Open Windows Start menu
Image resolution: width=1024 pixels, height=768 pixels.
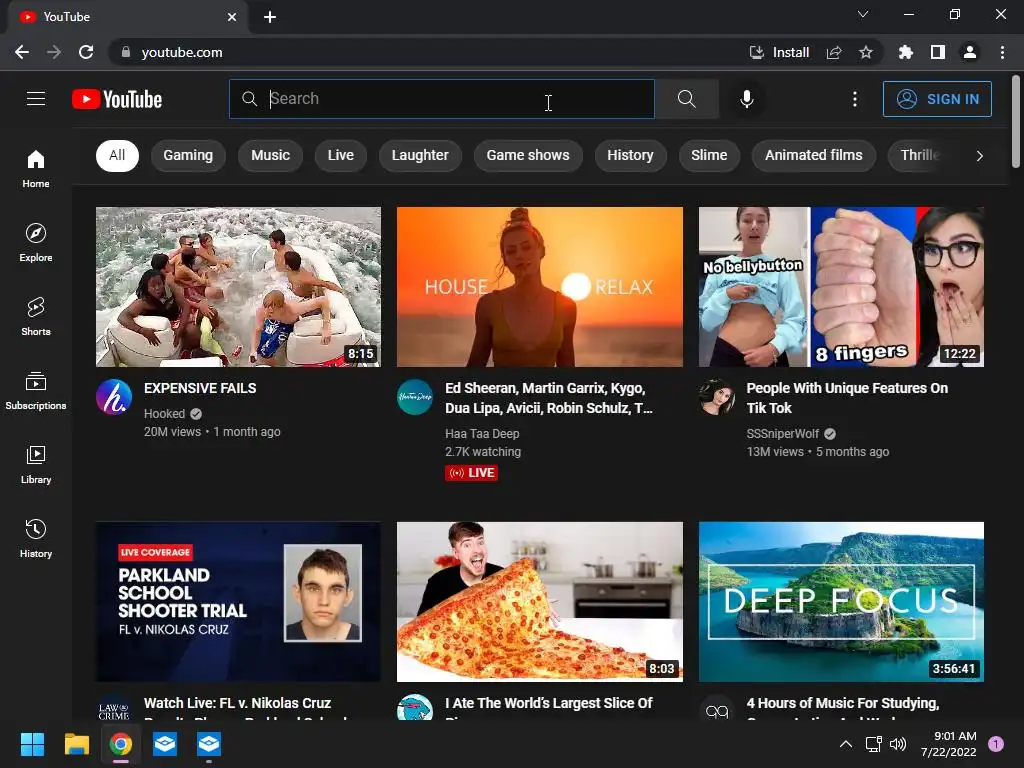click(x=32, y=744)
